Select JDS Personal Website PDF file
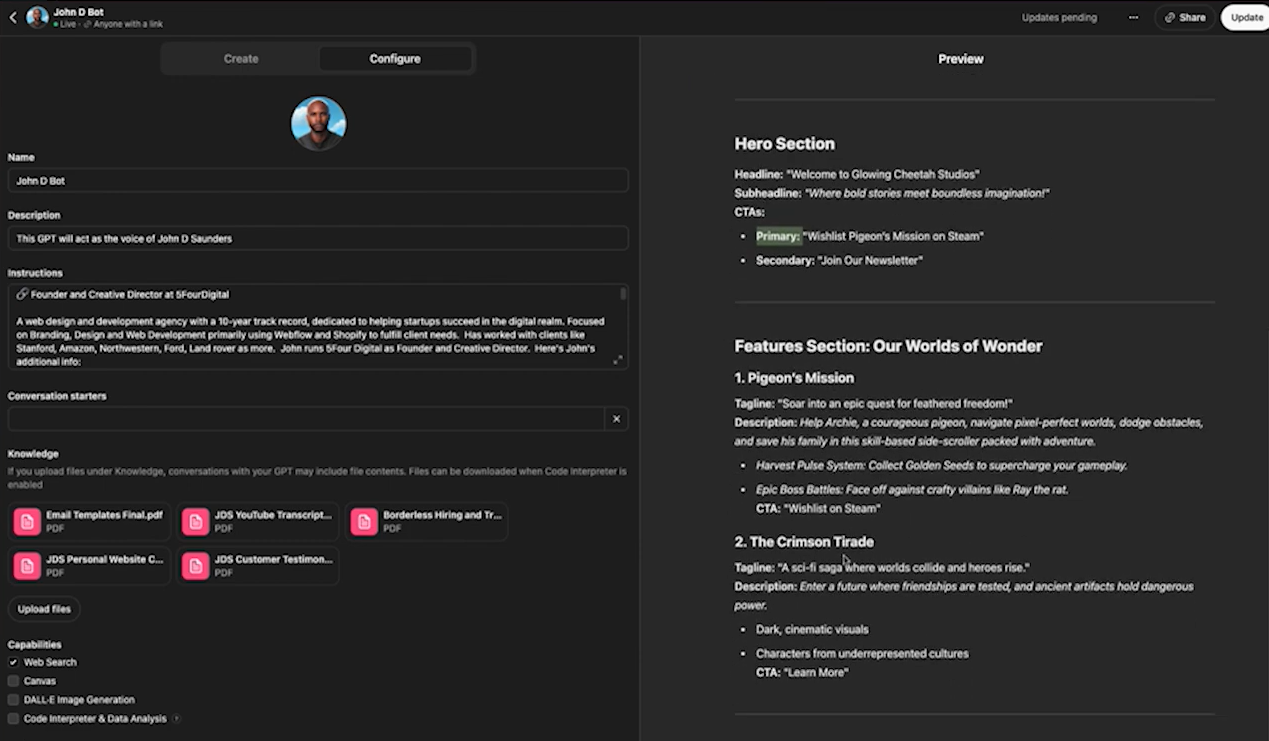Image resolution: width=1269 pixels, height=741 pixels. [90, 565]
